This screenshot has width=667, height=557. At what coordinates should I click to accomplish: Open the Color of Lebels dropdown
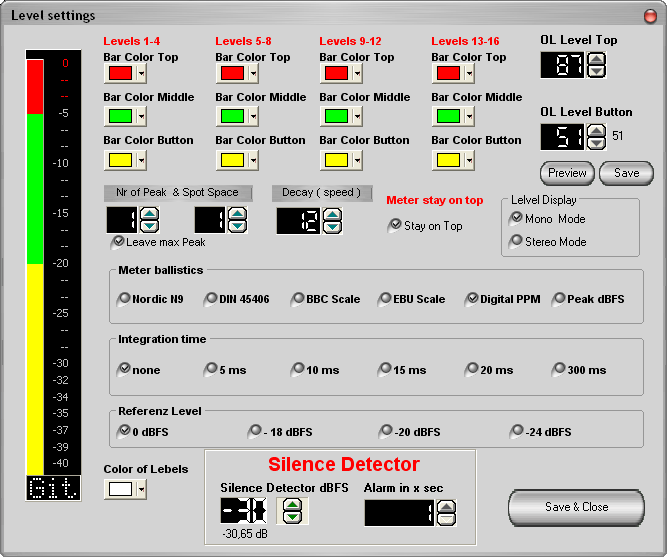pos(141,490)
